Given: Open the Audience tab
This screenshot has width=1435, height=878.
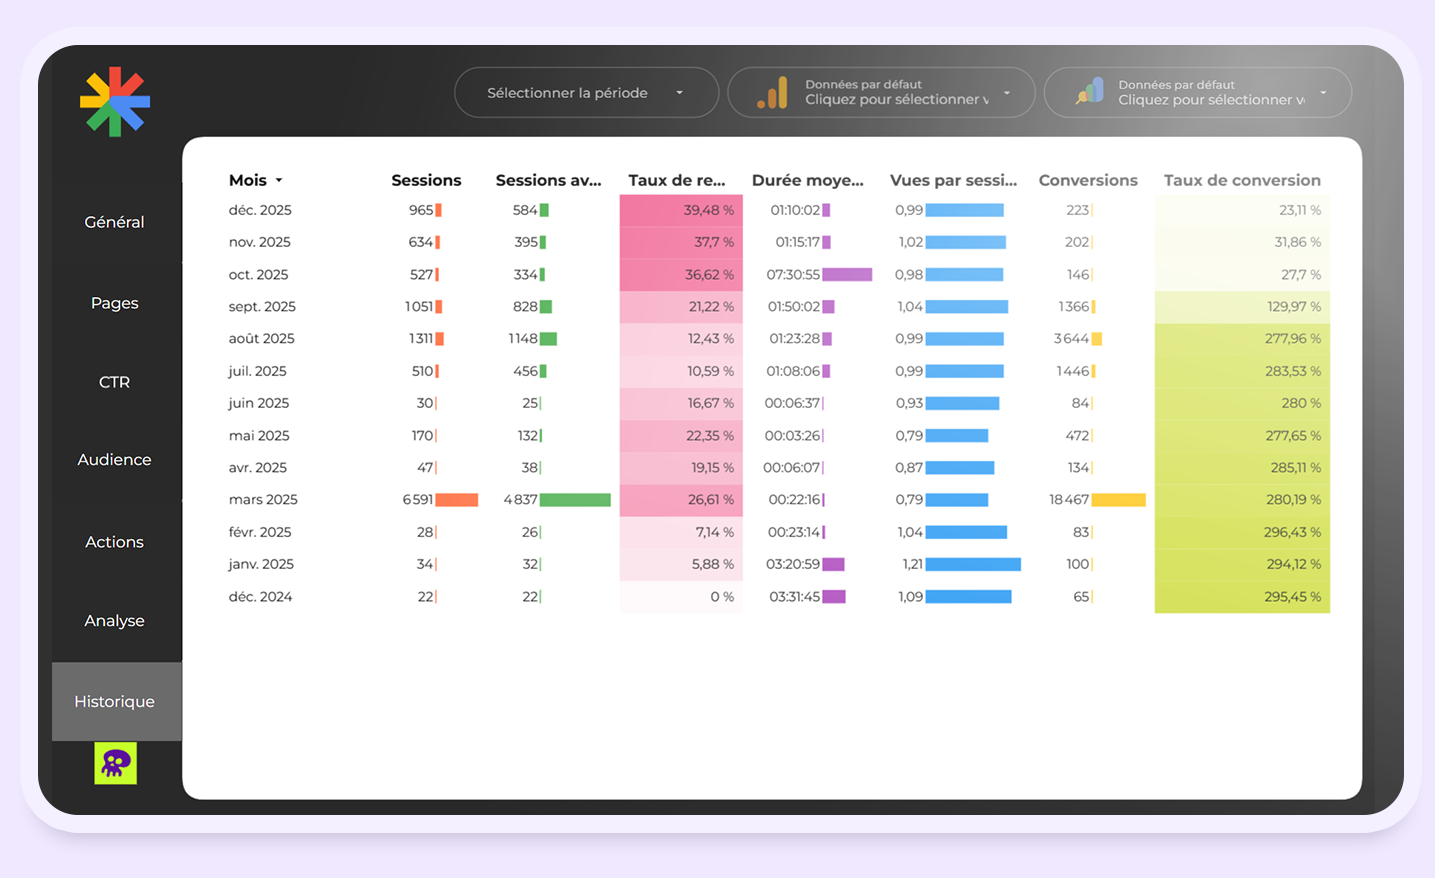Looking at the screenshot, I should (x=114, y=460).
